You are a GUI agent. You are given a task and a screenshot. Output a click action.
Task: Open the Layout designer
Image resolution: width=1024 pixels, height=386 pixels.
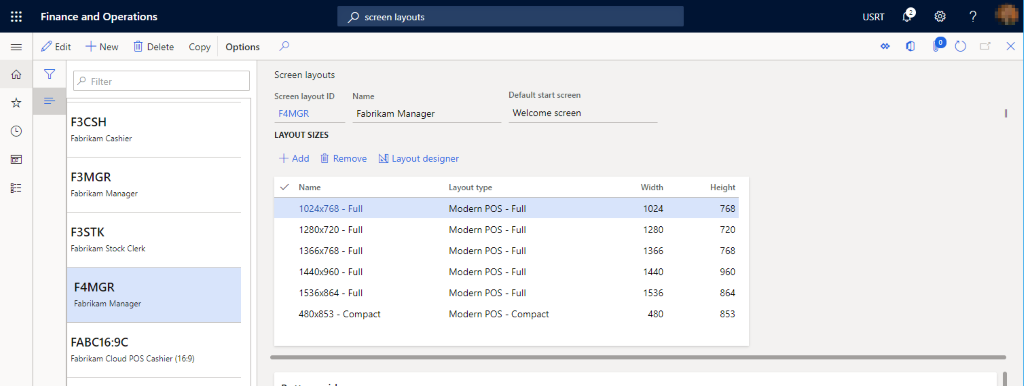(419, 158)
